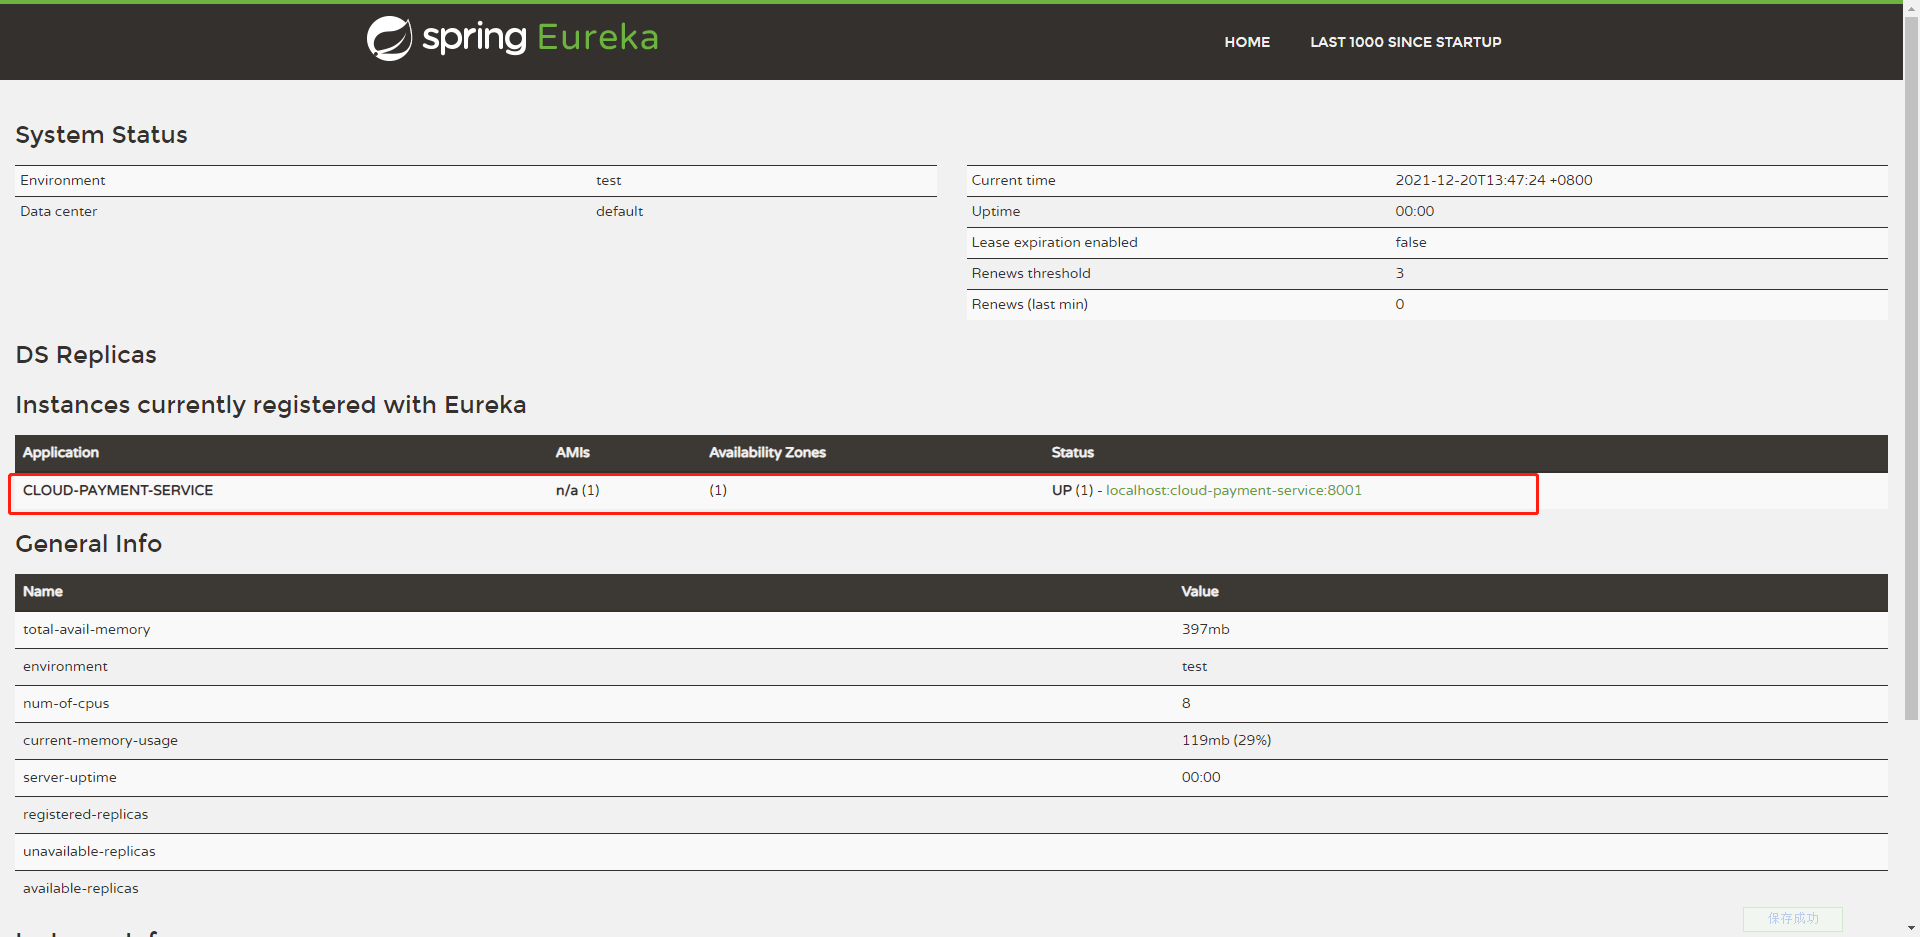
Task: Click the scrollbar down arrow
Action: tap(1911, 929)
